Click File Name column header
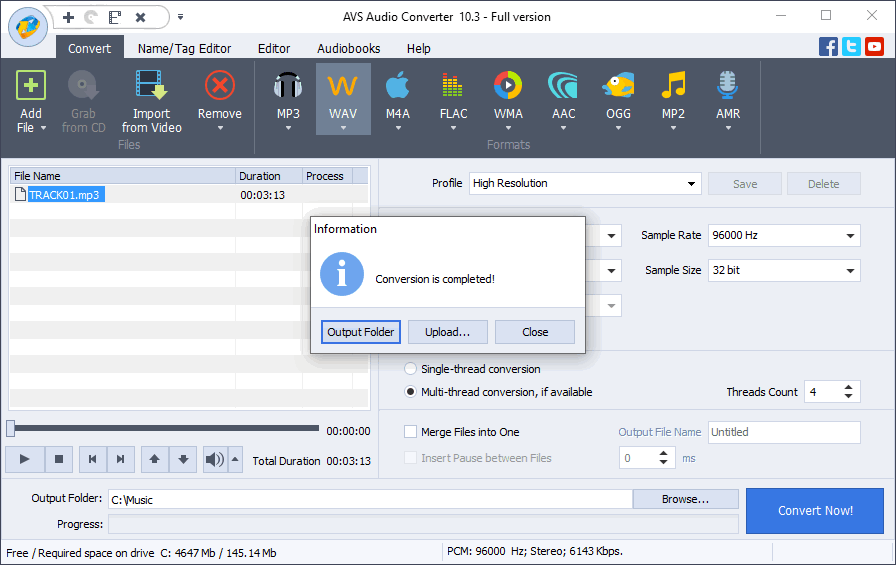Screen dimensions: 896x565 point(122,176)
